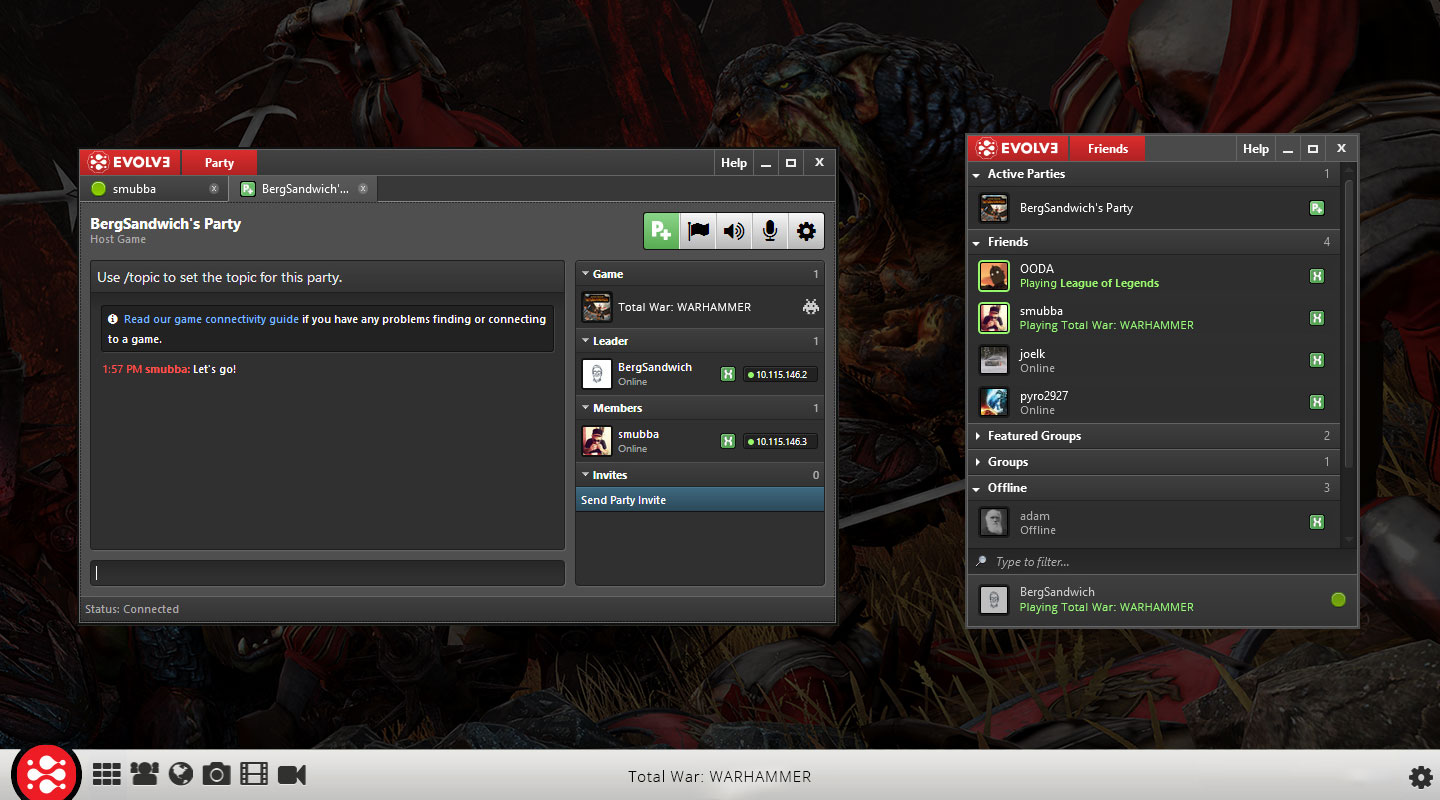Click BergSandwich's green profile icon in Leader section

point(728,374)
